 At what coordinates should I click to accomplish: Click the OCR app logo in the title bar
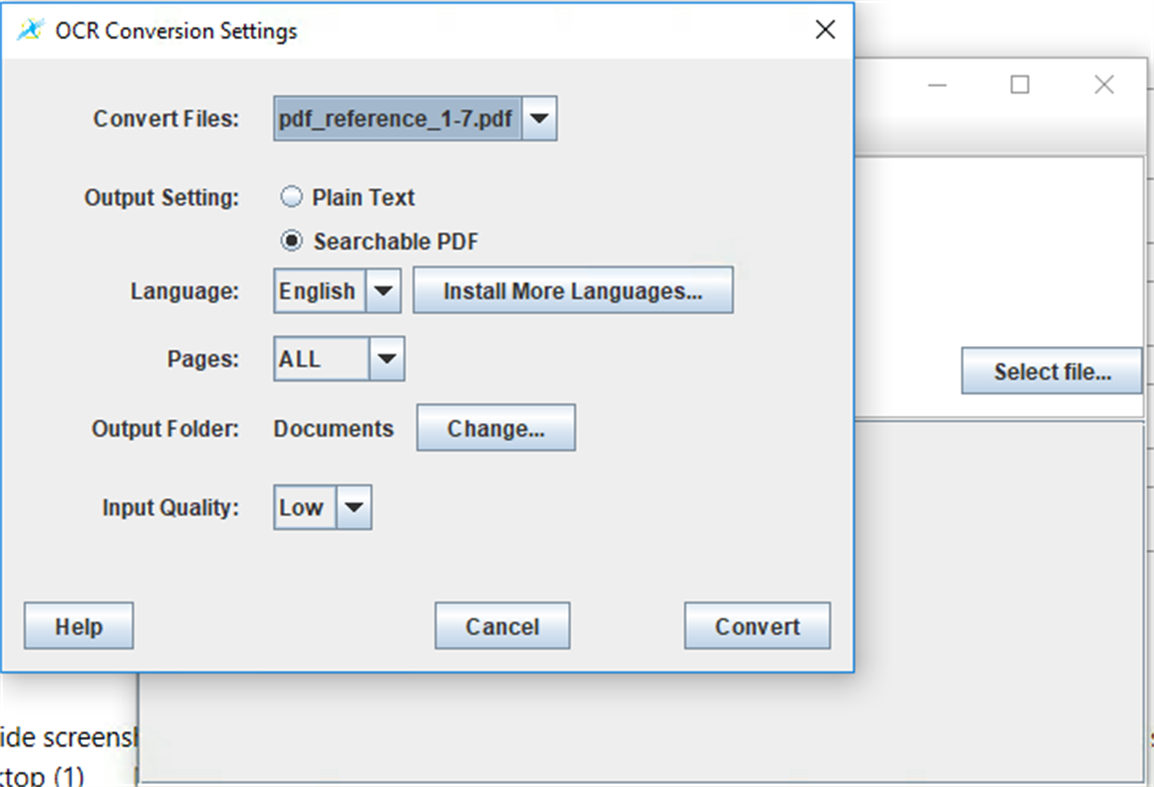click(30, 30)
